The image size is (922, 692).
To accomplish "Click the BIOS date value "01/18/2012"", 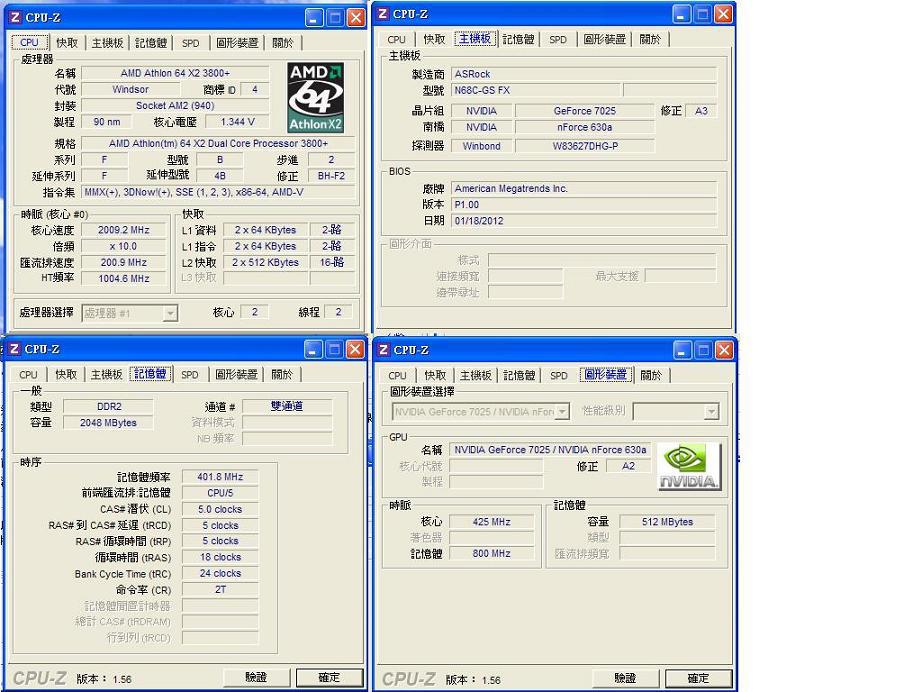I will click(584, 221).
